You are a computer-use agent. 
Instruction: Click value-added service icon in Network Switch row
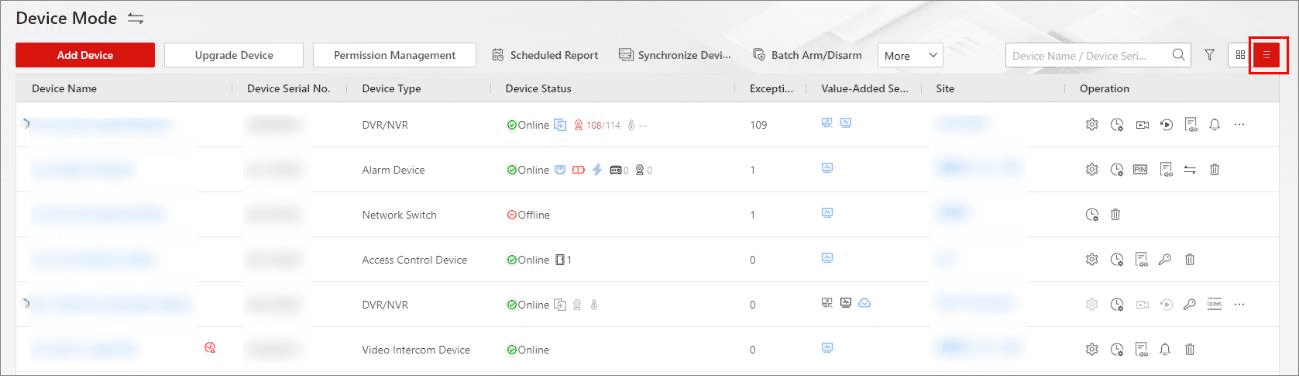pyautogui.click(x=827, y=213)
